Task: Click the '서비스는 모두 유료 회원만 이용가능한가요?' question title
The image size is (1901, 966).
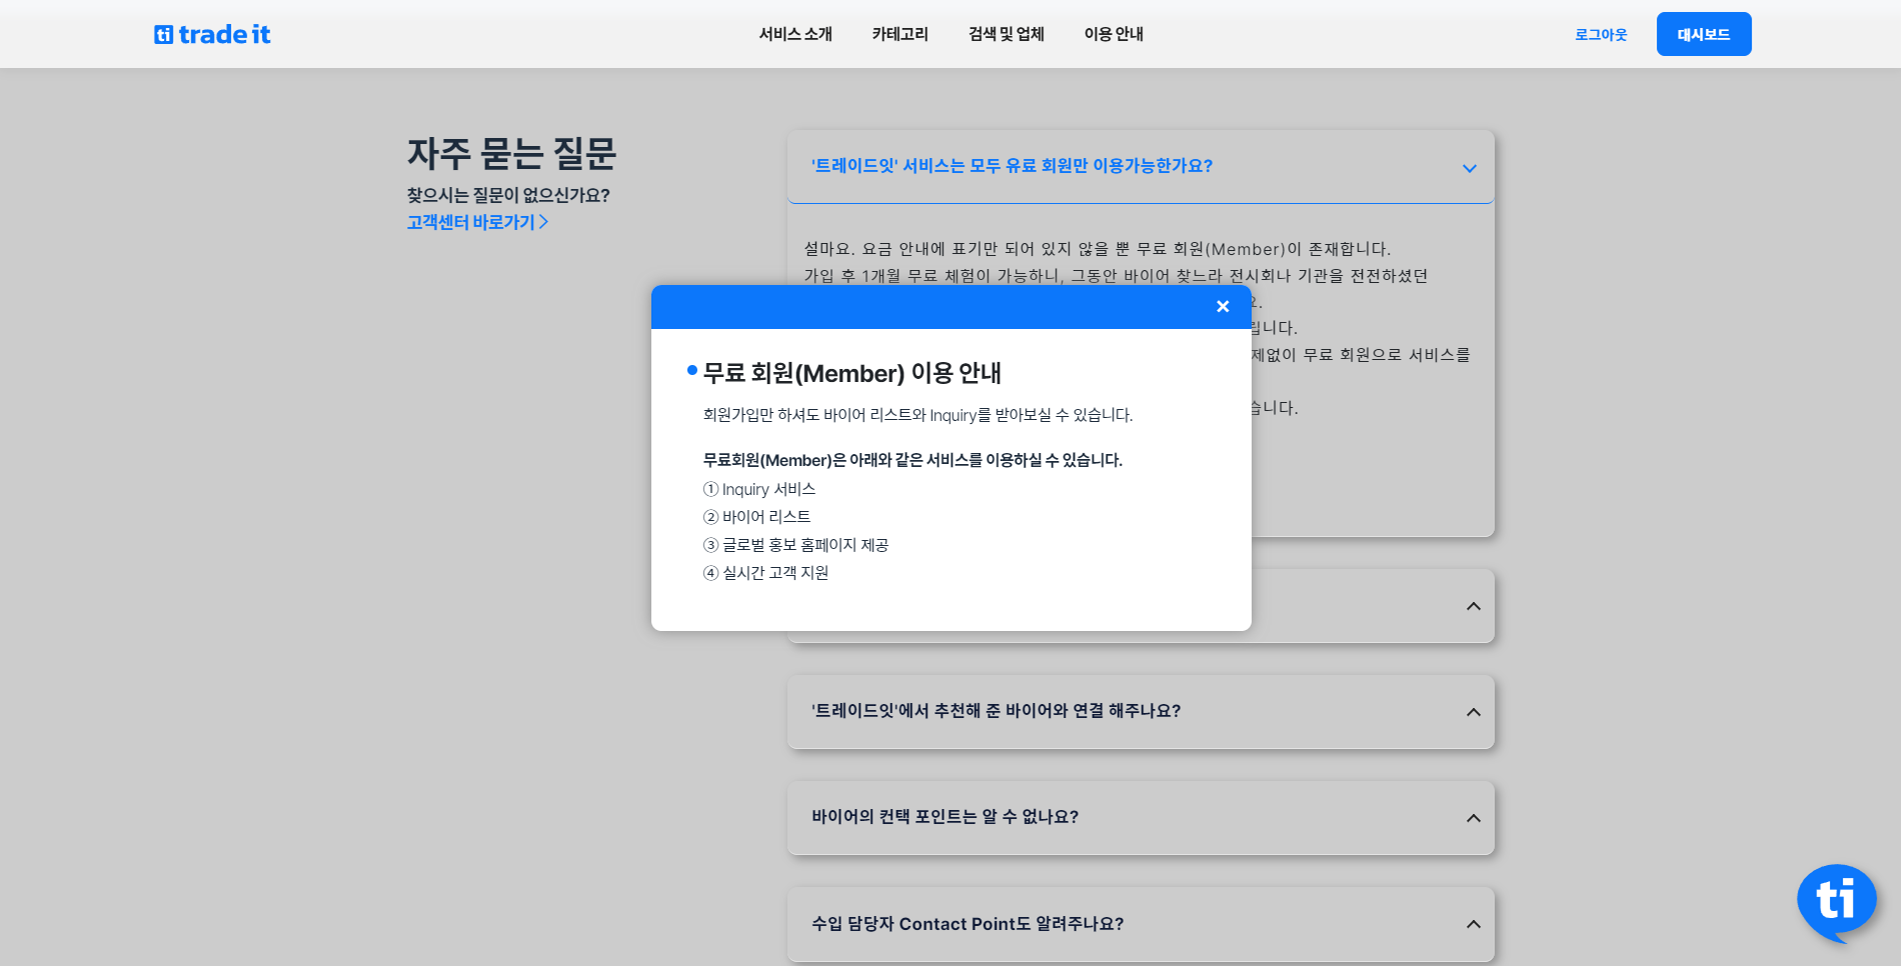Action: [x=1011, y=166]
